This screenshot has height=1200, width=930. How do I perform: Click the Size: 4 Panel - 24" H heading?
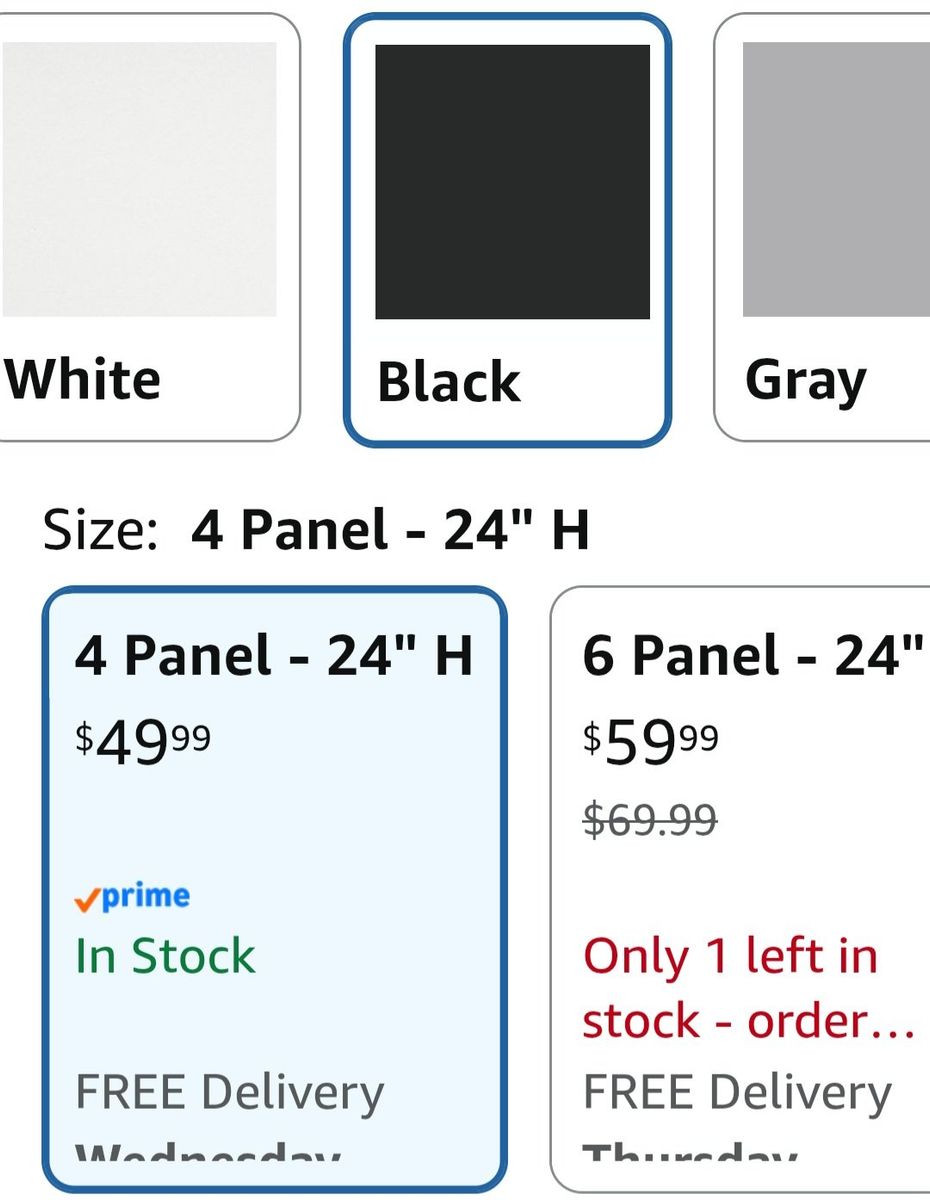pyautogui.click(x=316, y=530)
